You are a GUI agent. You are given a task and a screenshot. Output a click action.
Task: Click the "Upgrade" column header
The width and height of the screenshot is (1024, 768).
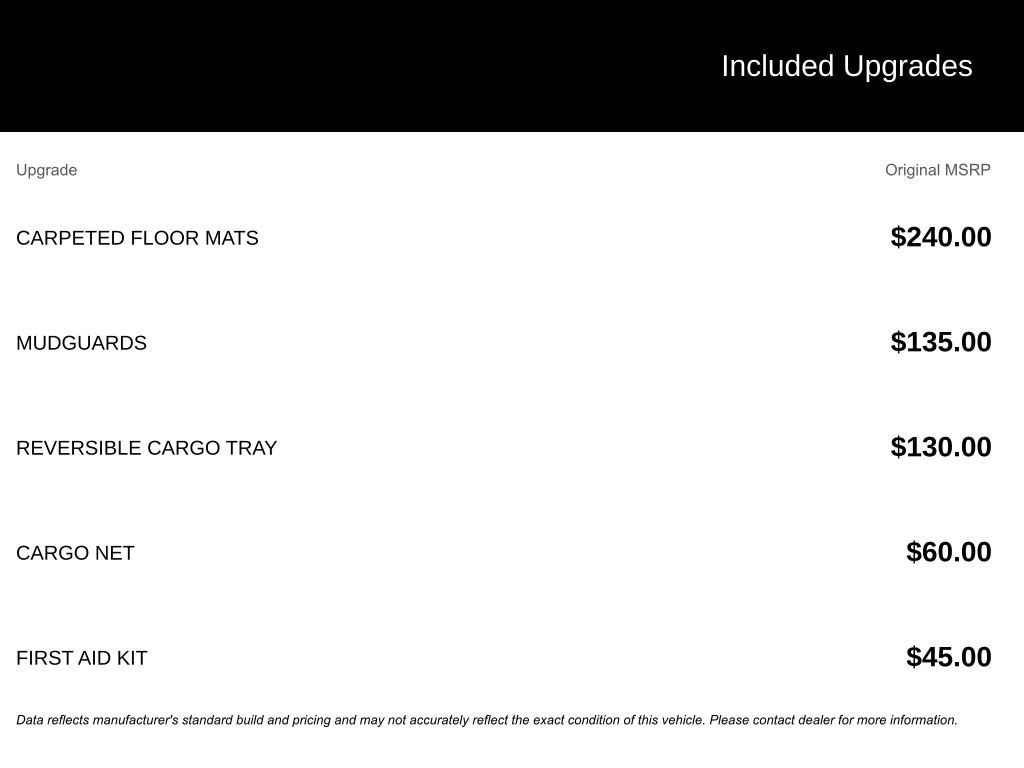click(46, 170)
